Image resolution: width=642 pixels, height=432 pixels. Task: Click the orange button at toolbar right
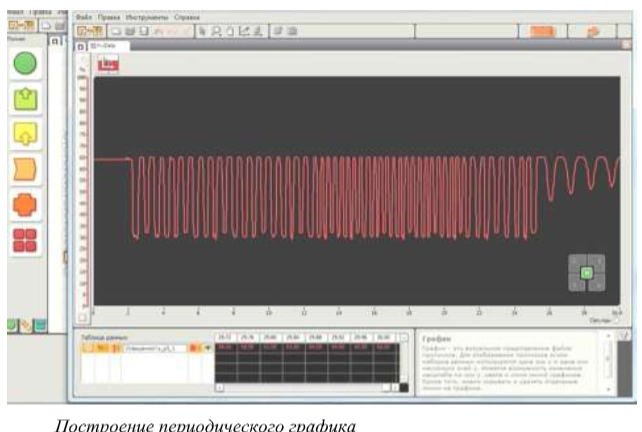[542, 31]
